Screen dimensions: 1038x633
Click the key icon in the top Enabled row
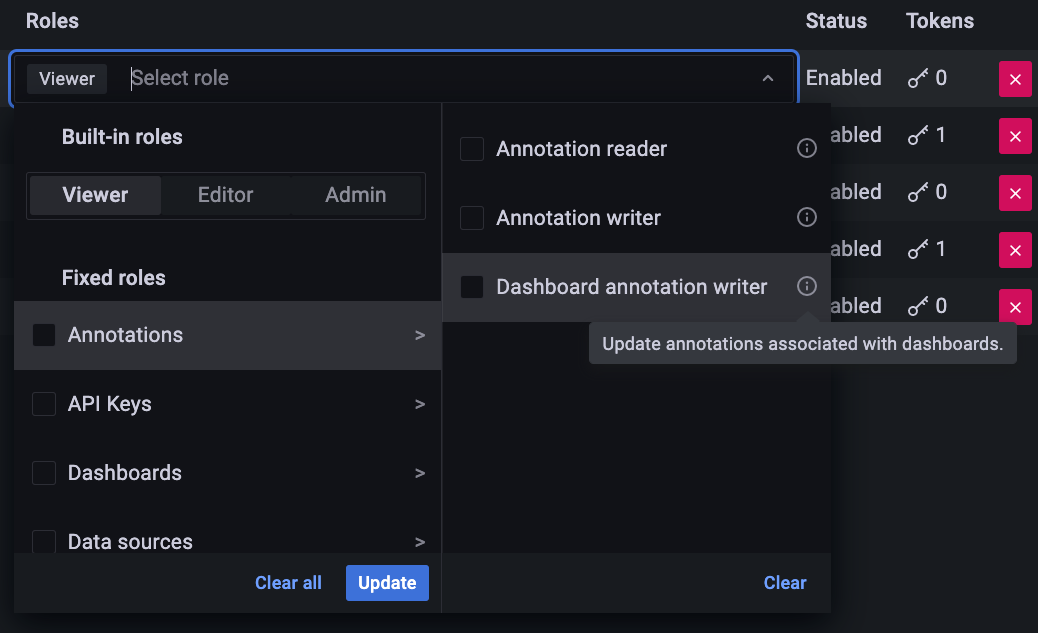tap(916, 78)
